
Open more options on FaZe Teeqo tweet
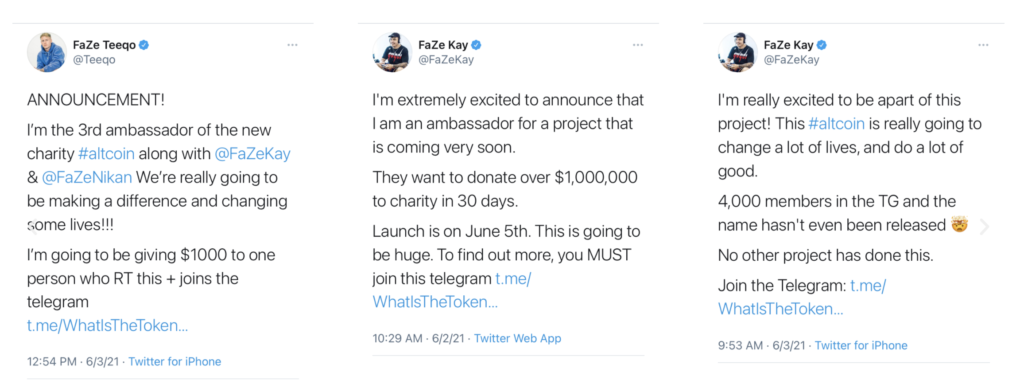[293, 45]
